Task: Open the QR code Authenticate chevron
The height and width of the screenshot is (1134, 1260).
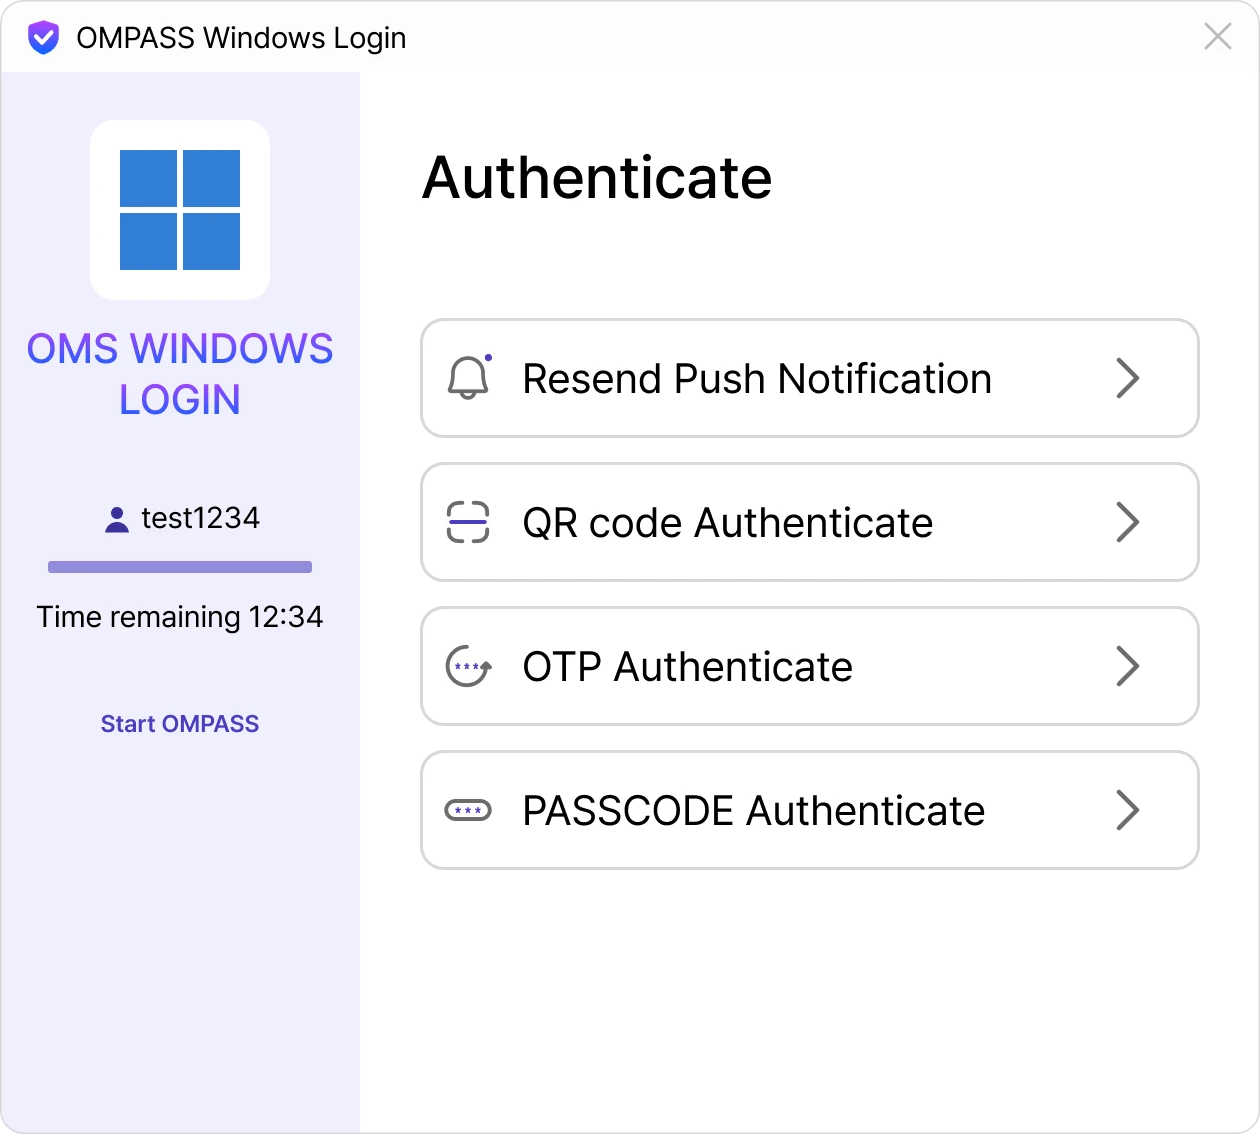Action: click(x=1128, y=522)
